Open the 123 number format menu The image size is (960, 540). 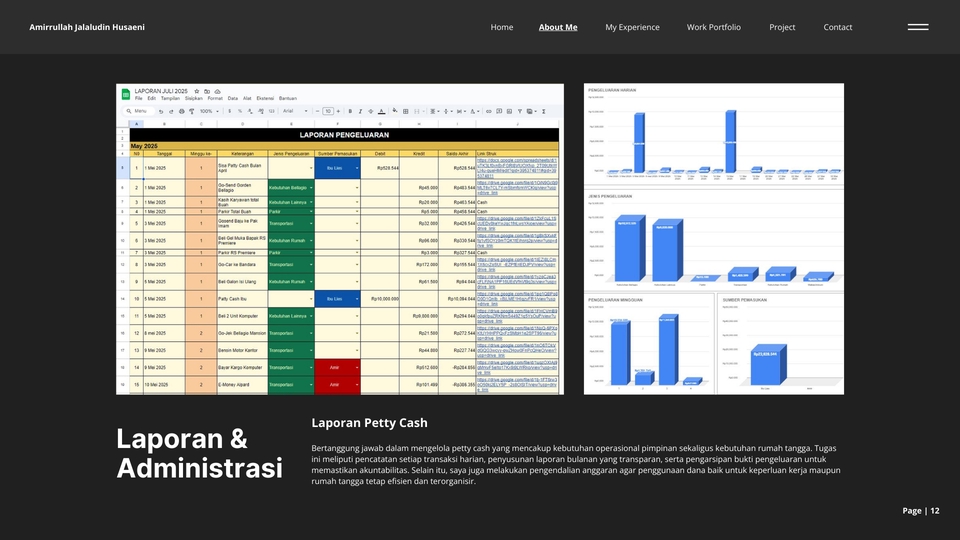pyautogui.click(x=272, y=111)
